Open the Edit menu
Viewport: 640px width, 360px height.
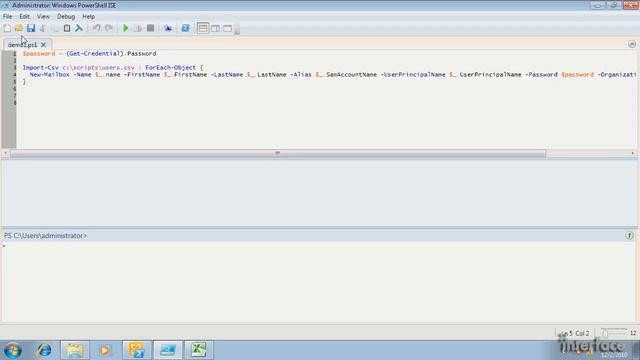pos(24,16)
